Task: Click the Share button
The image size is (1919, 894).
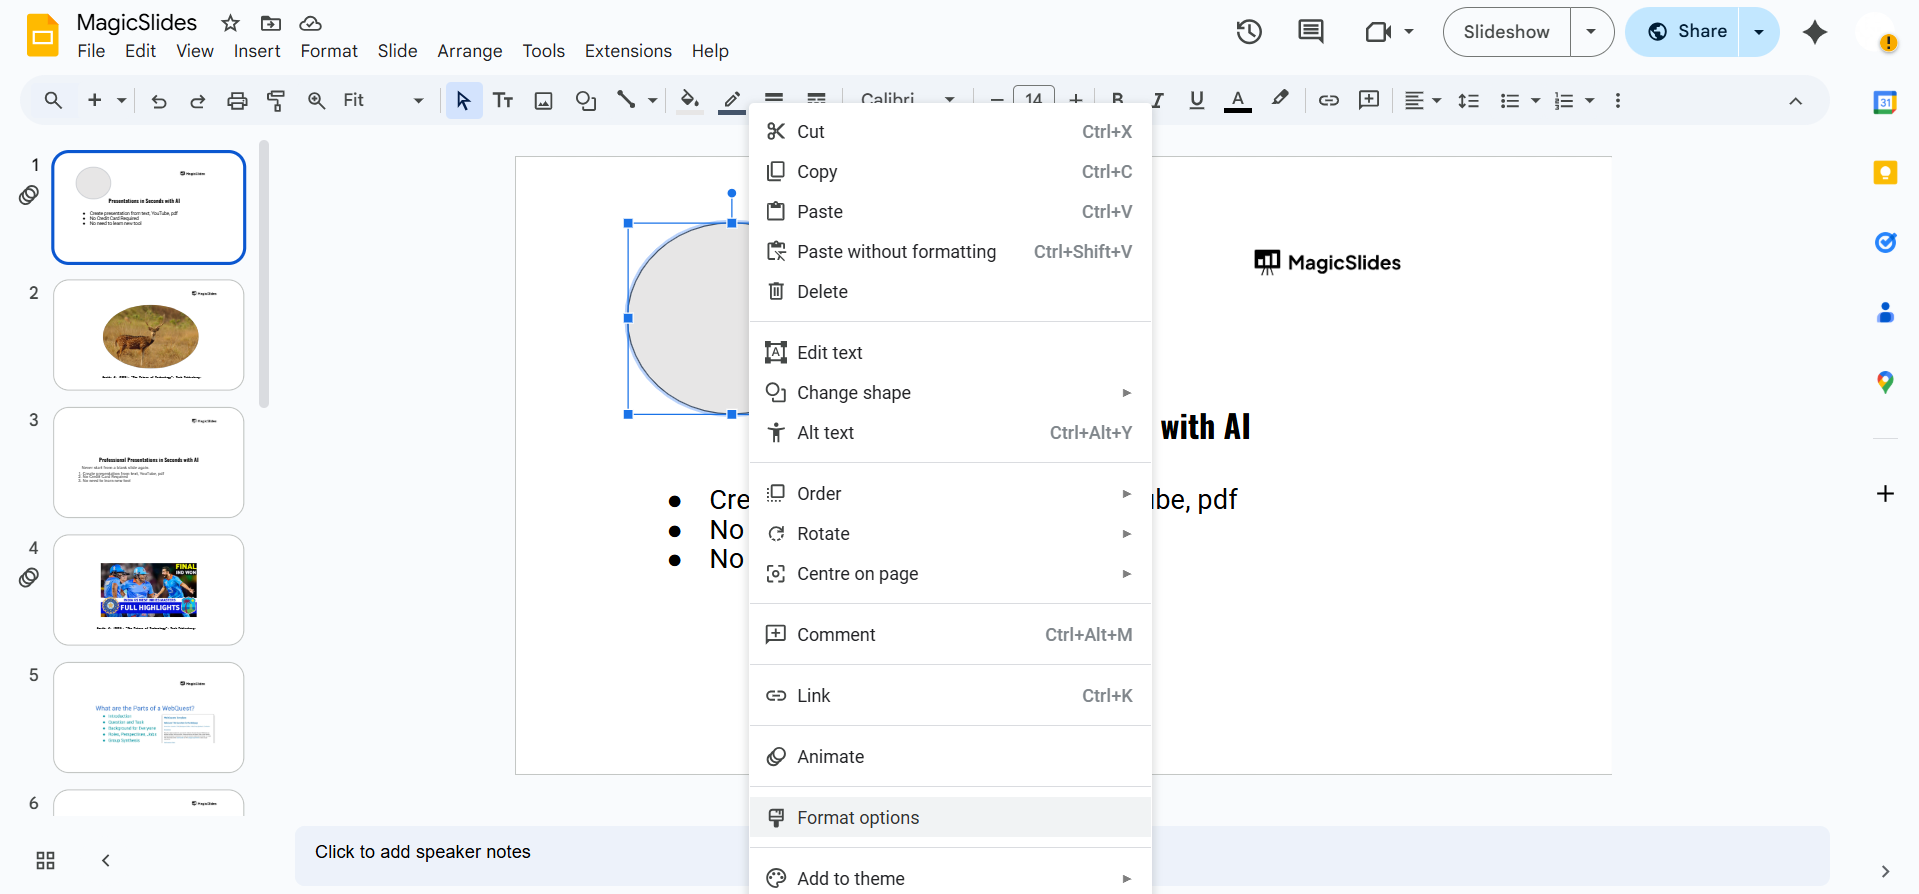Action: point(1683,32)
